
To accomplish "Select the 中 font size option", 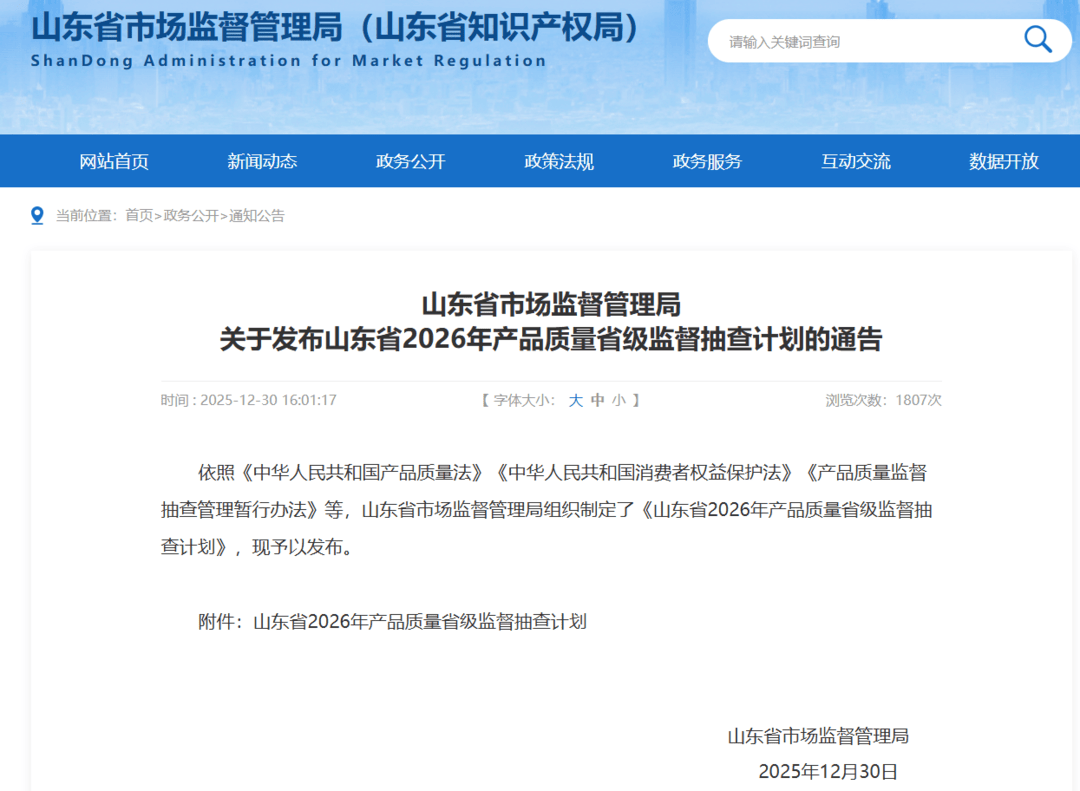I will (599, 400).
